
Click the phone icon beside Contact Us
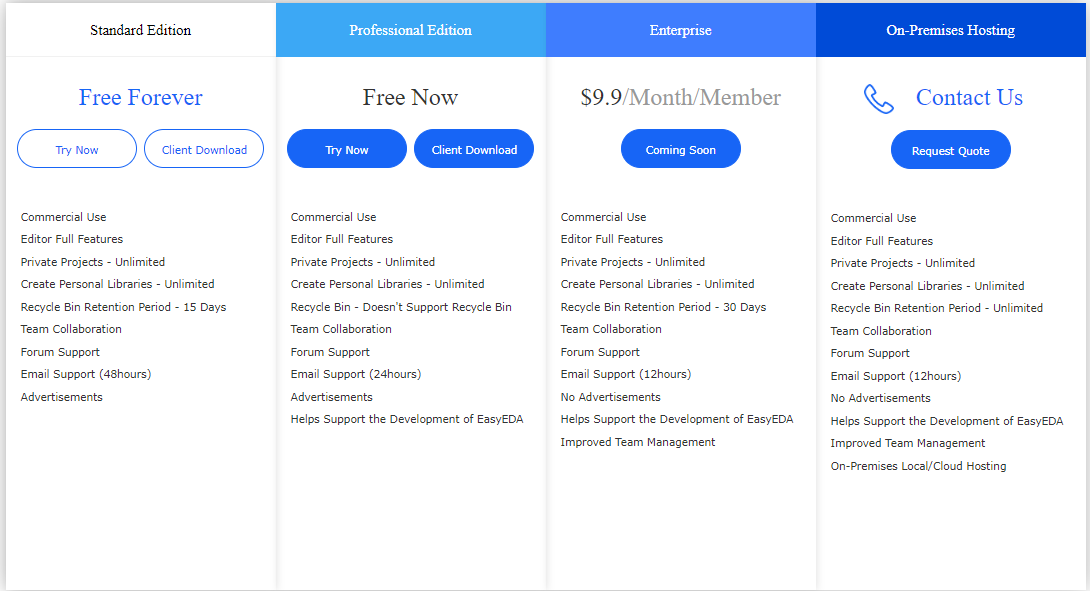[879, 98]
